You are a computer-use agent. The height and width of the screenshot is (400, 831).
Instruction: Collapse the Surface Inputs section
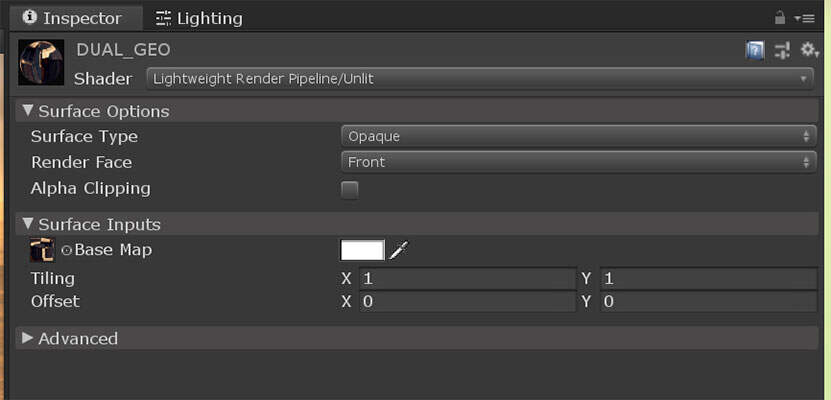point(28,224)
